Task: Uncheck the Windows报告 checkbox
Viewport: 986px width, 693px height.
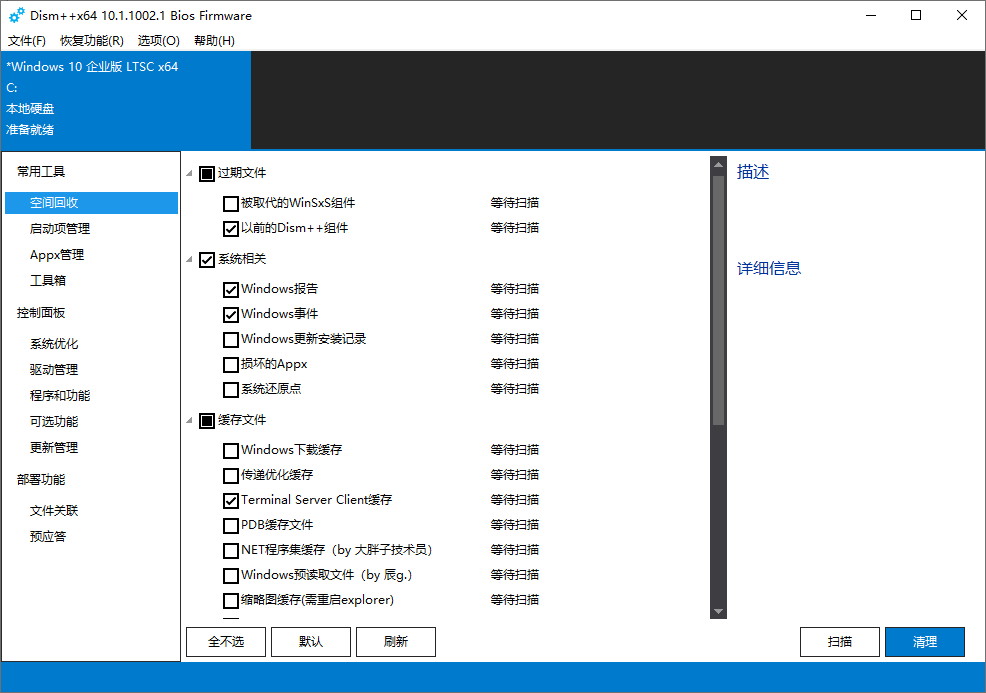Action: pos(231,290)
